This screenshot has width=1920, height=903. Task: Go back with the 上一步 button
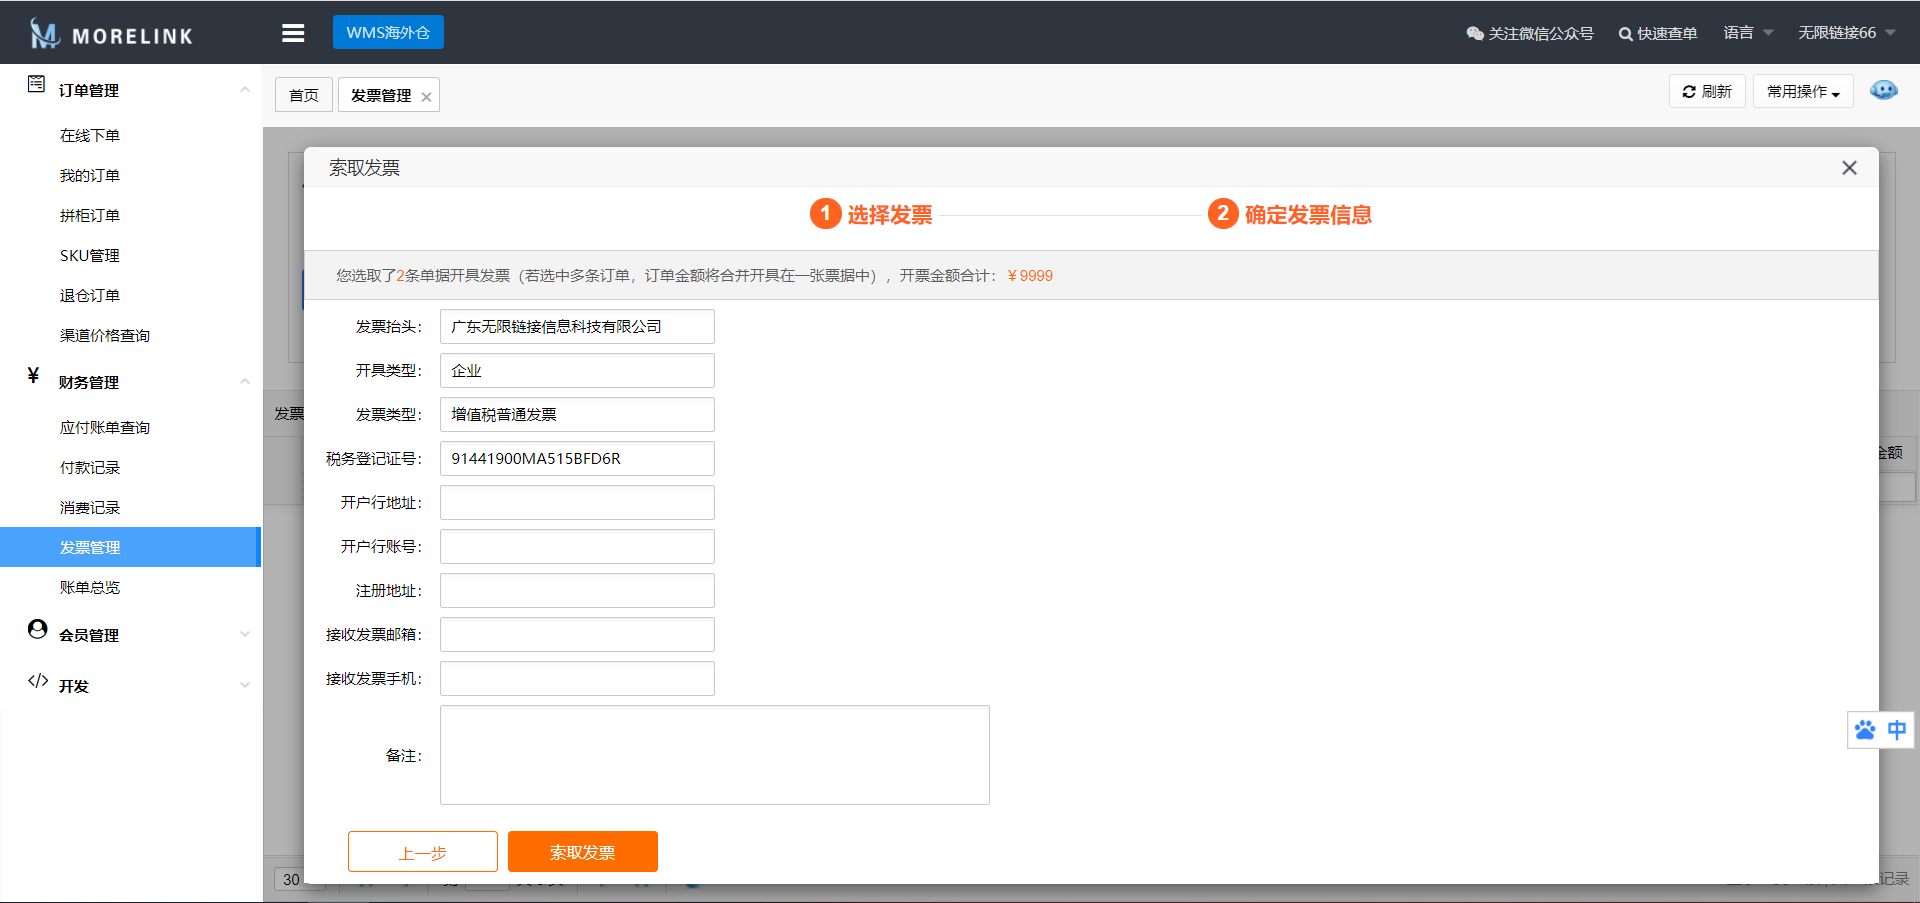(422, 852)
